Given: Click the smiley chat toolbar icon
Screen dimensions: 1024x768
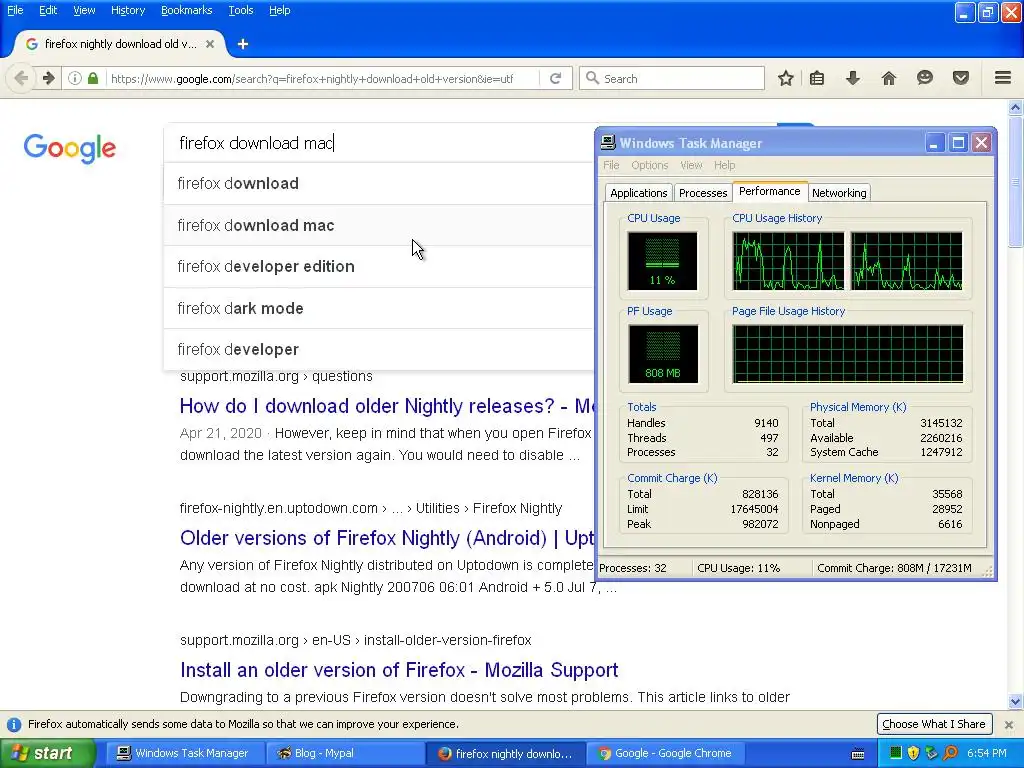Looking at the screenshot, I should [925, 78].
